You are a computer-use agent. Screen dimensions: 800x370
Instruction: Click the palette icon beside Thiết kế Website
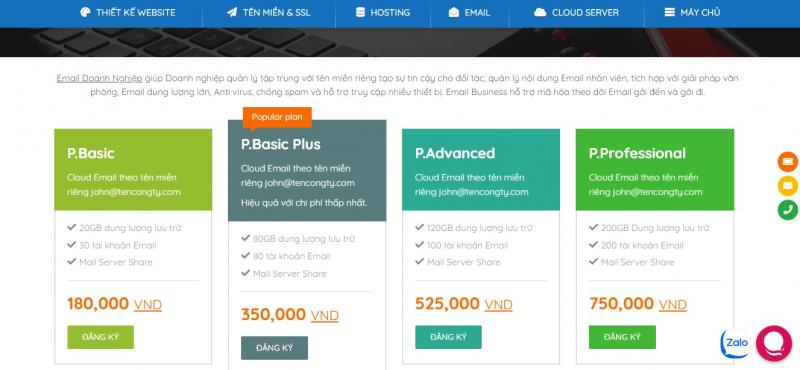pos(85,12)
